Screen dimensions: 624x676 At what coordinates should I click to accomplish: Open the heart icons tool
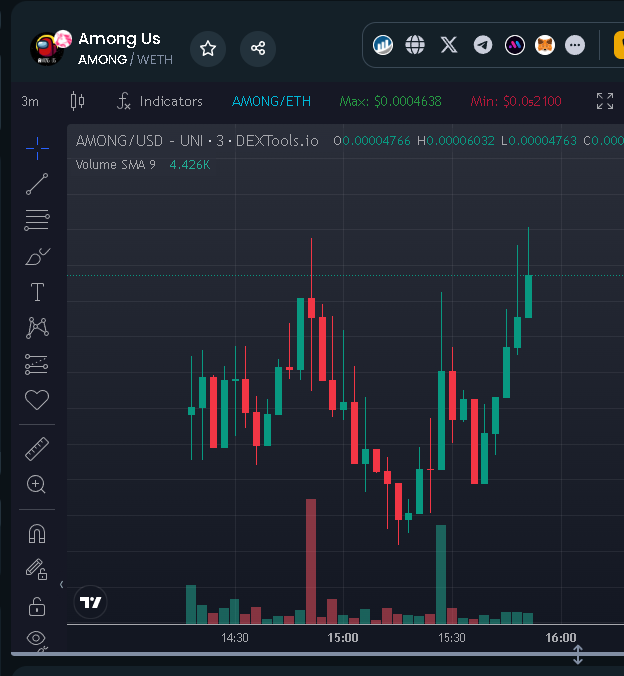pos(37,400)
